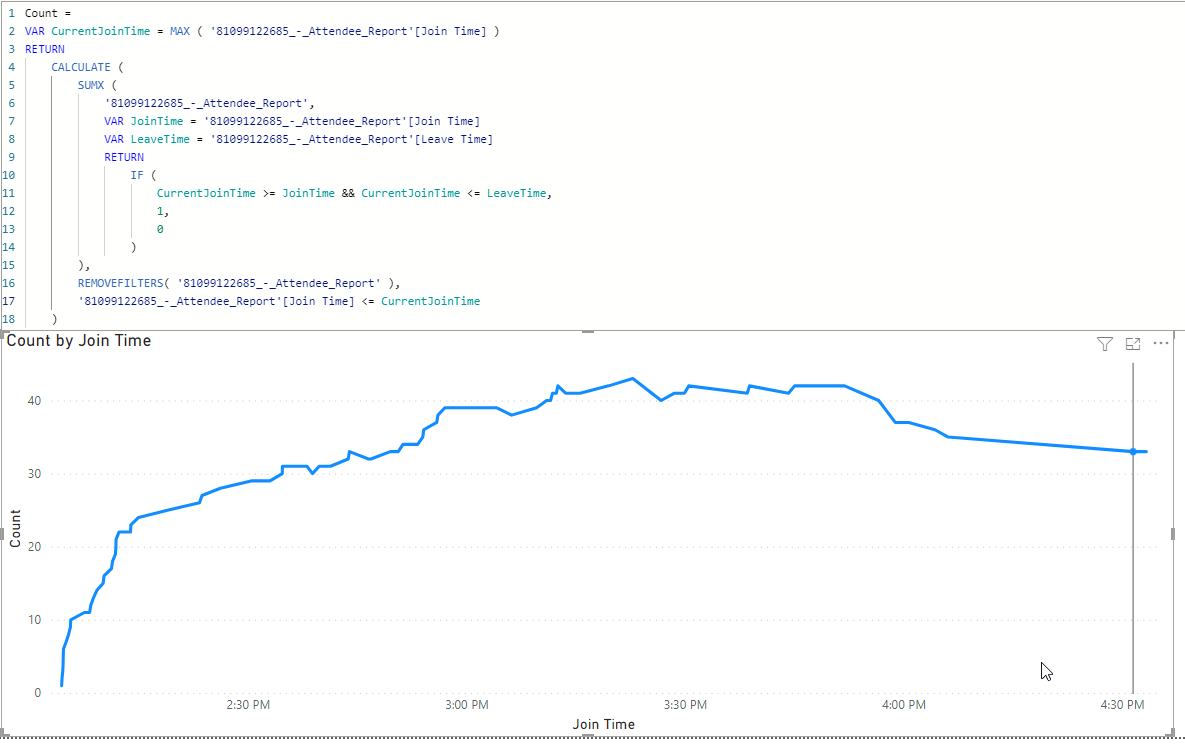The height and width of the screenshot is (744, 1185).
Task: Place cursor on 'VAR LeaveTime' line
Action: pyautogui.click(x=299, y=139)
